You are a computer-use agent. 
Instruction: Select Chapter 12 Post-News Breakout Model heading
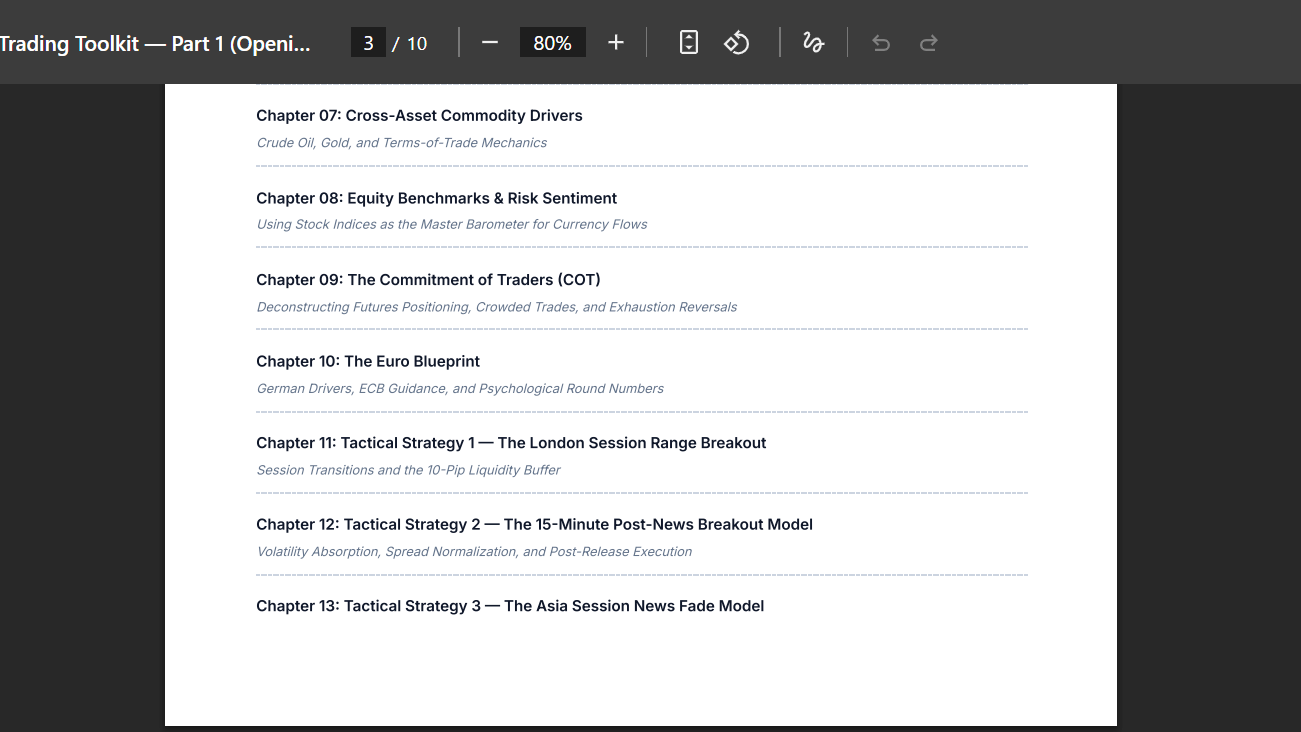[x=534, y=525]
